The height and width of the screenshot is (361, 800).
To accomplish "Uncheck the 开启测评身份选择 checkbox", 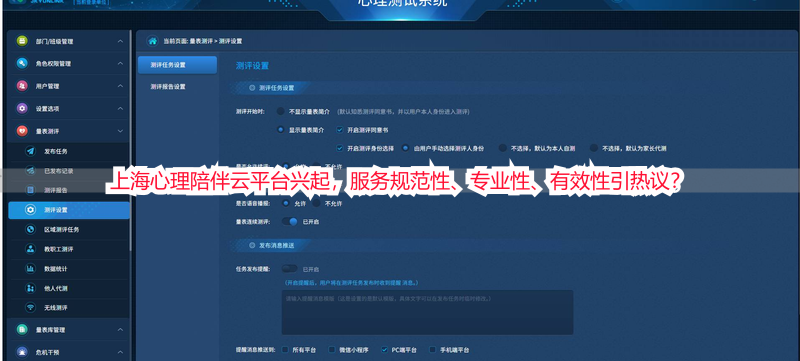I will tap(340, 148).
